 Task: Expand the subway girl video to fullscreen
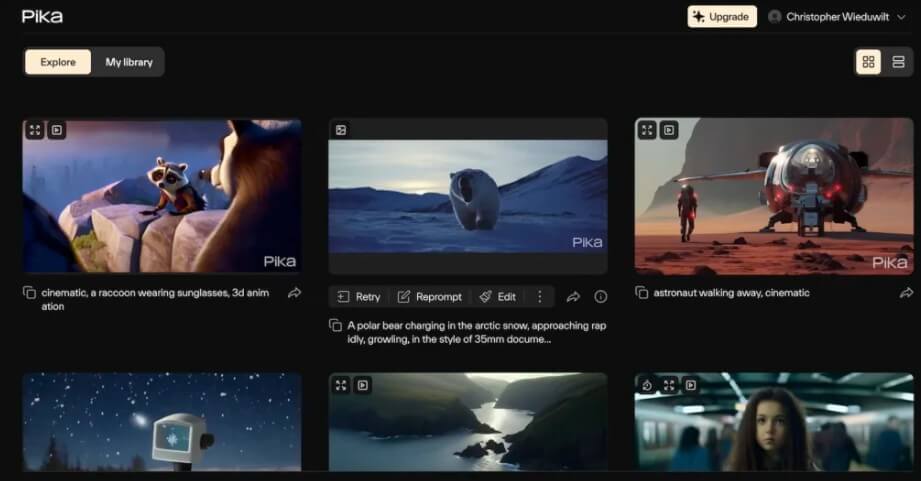669,385
